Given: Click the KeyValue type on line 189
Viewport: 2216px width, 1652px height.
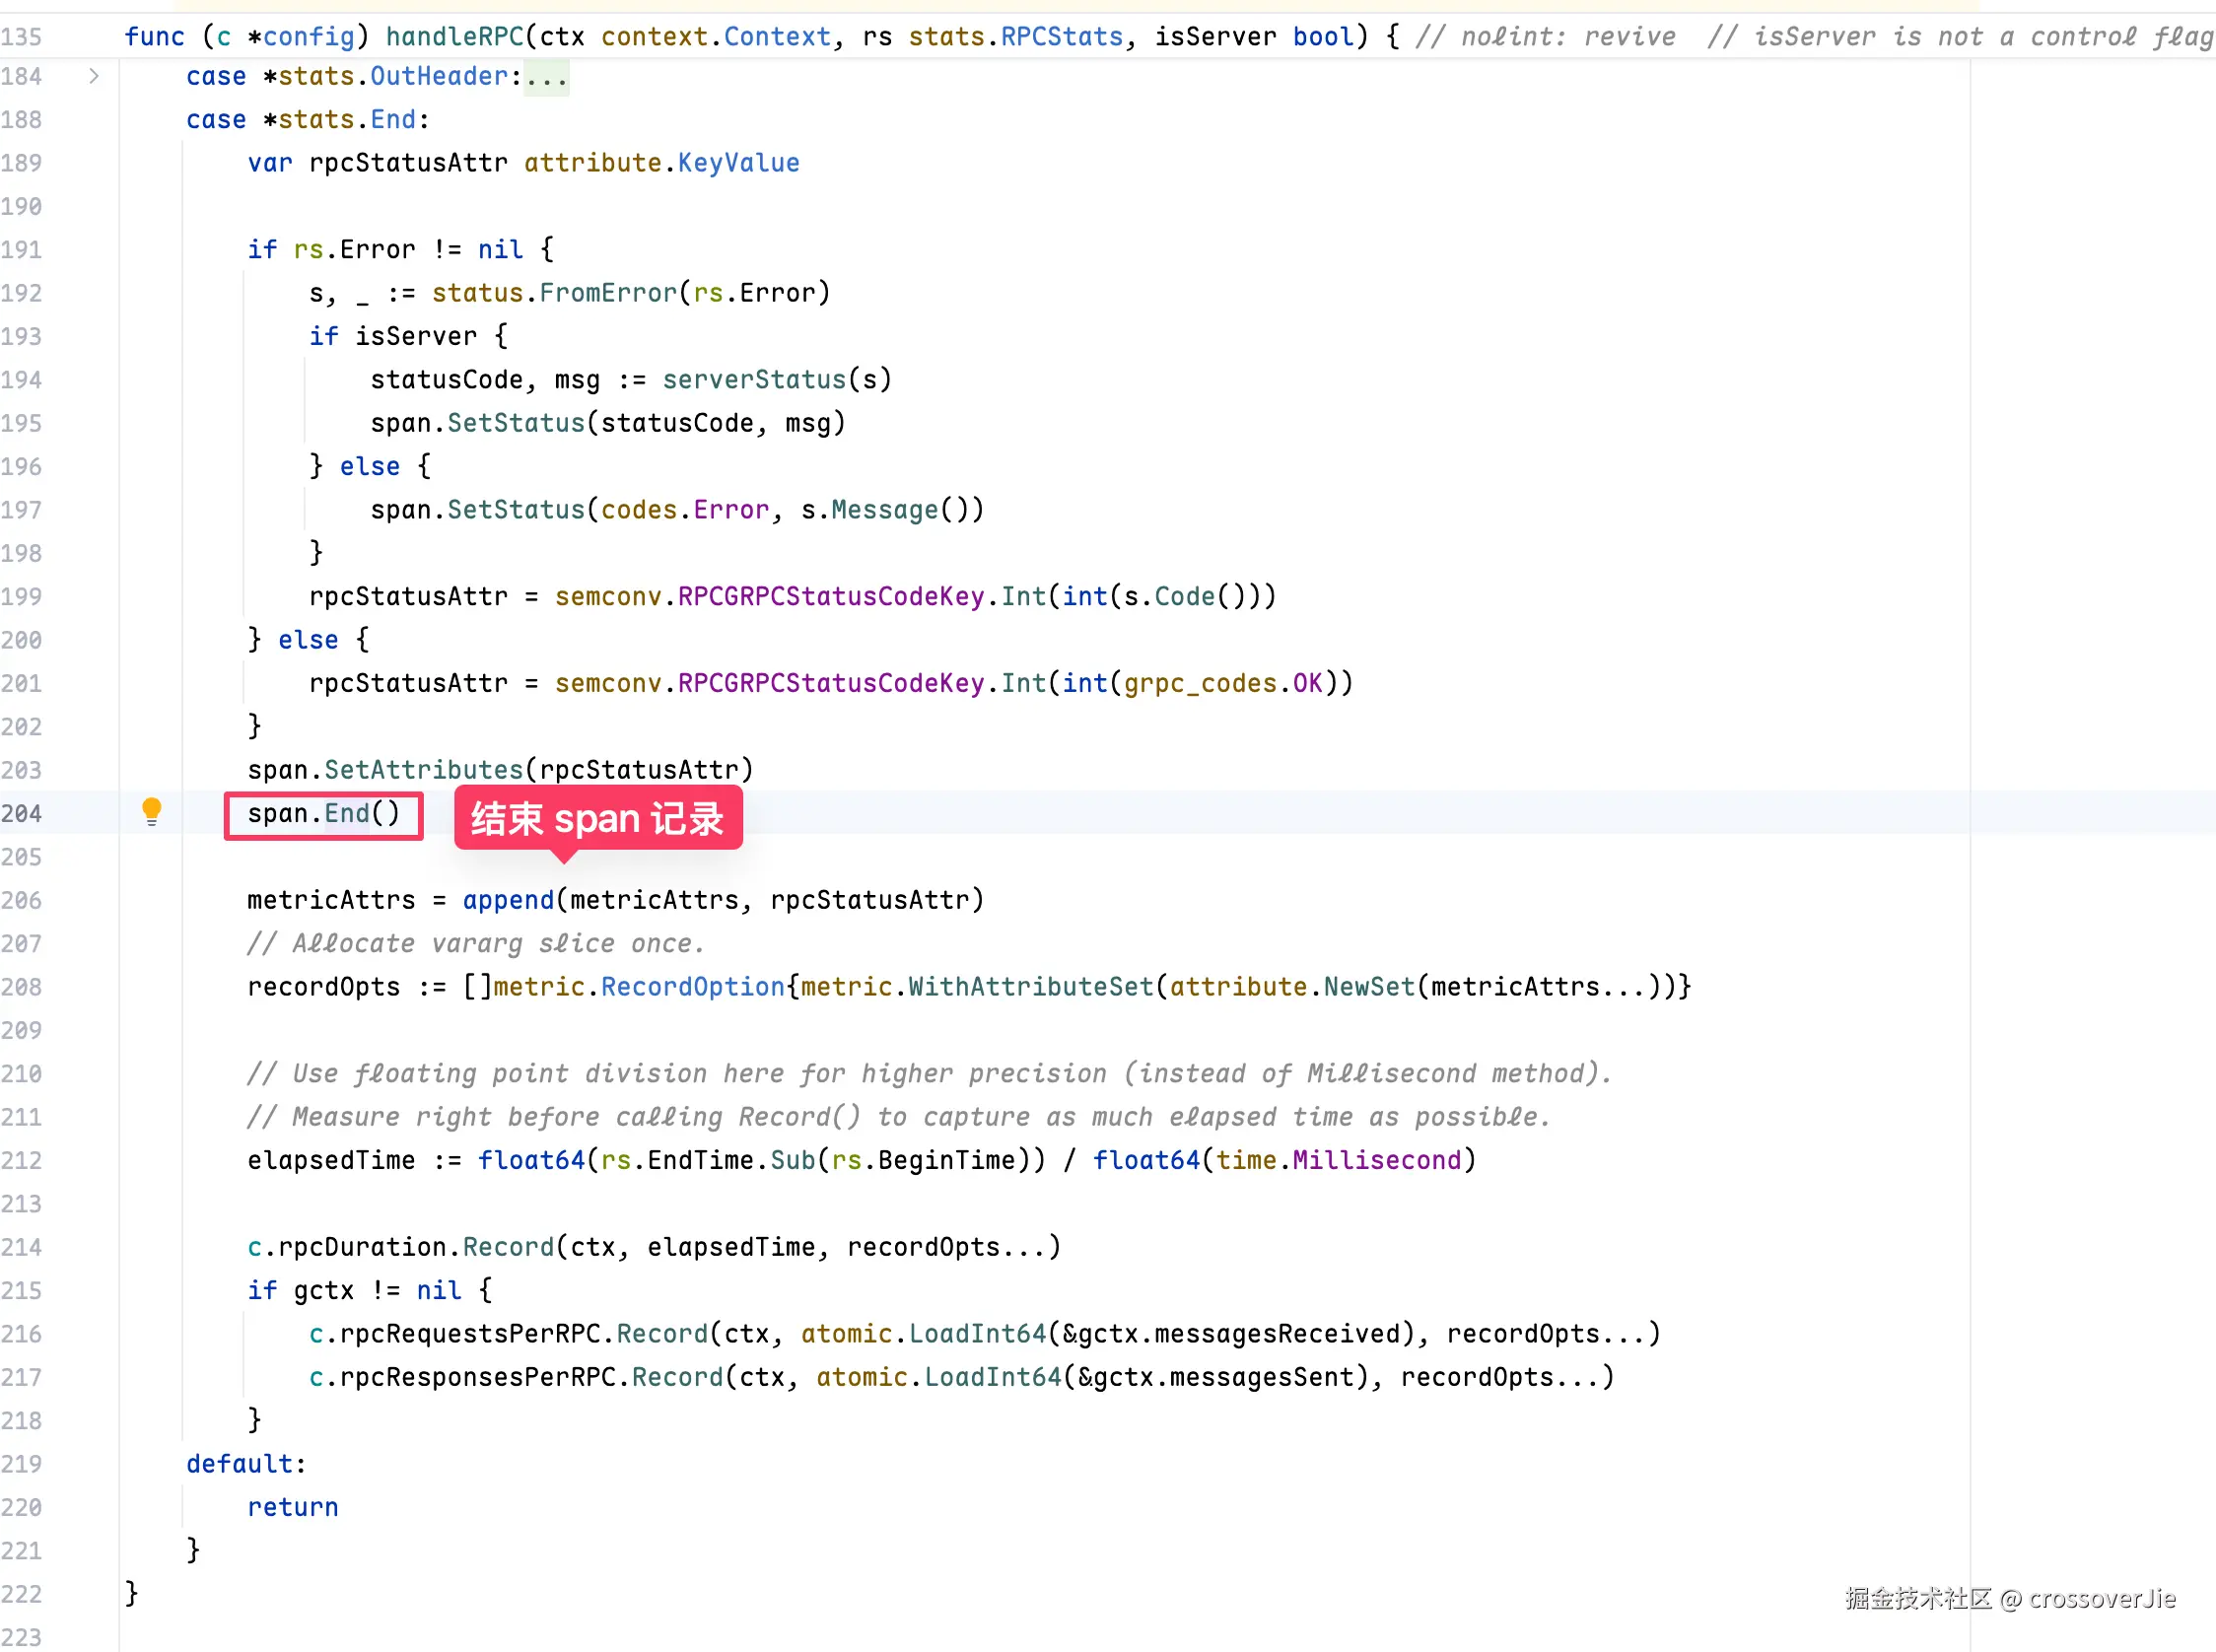Looking at the screenshot, I should point(738,163).
